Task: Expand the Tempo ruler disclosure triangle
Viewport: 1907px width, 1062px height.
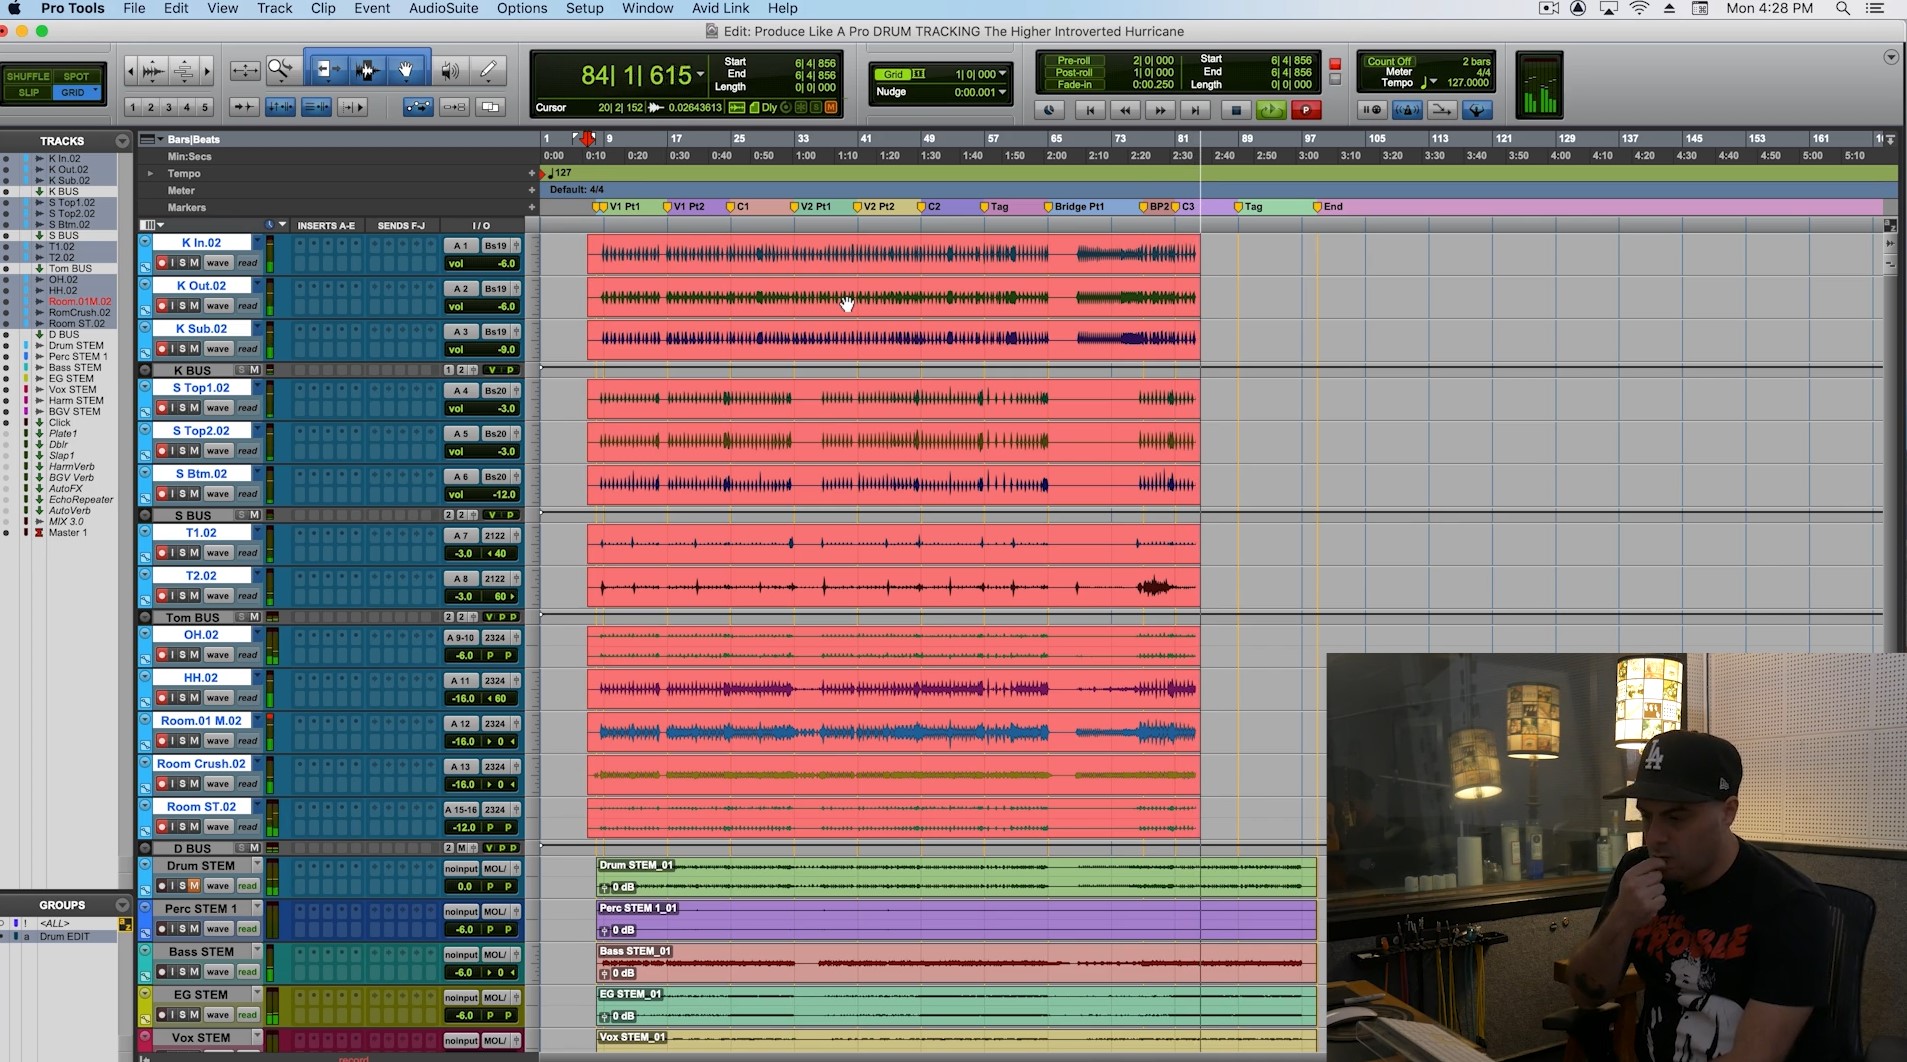Action: click(150, 174)
